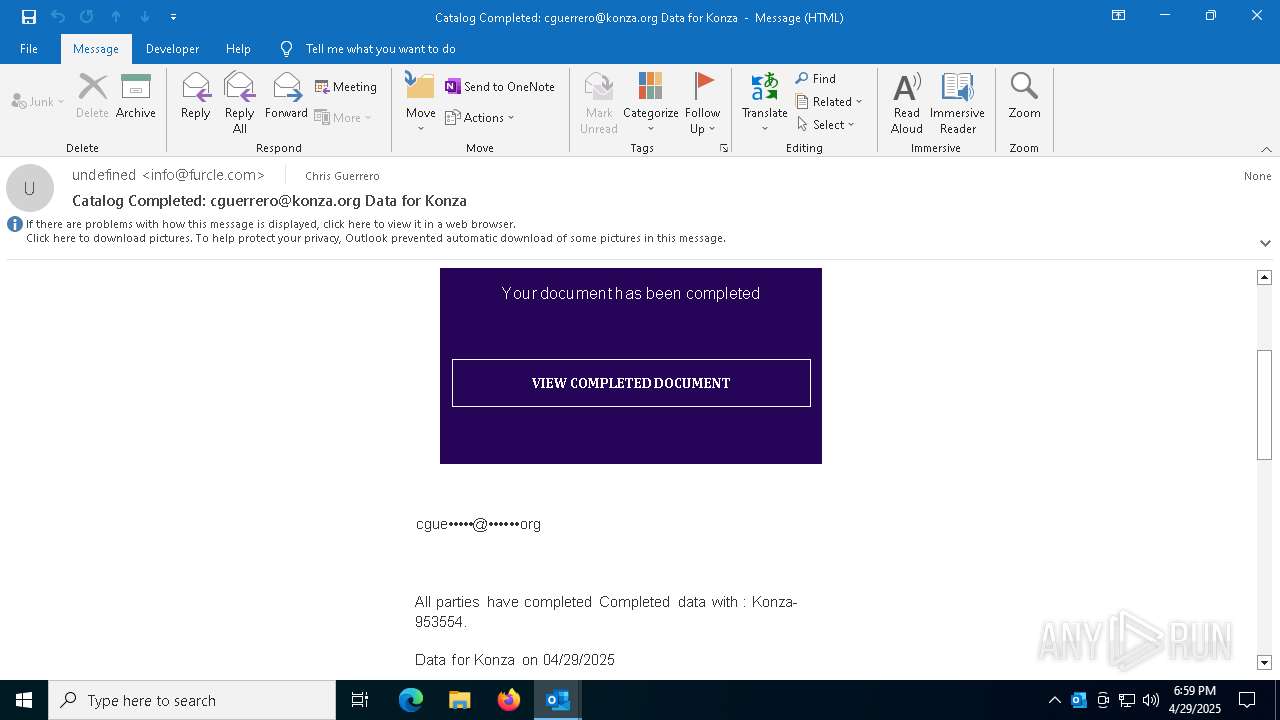Viewport: 1280px width, 720px height.
Task: Open the File menu
Action: (x=29, y=49)
